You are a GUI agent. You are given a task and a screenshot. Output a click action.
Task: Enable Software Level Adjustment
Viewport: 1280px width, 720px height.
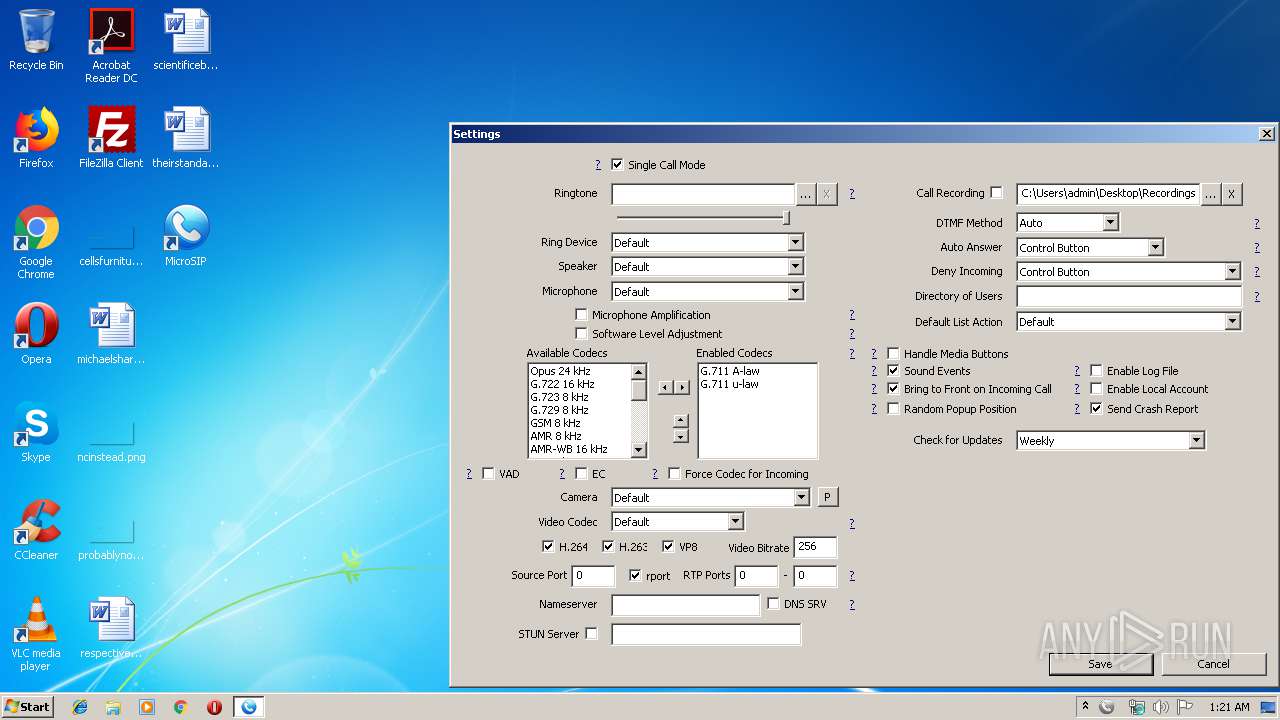coord(581,333)
